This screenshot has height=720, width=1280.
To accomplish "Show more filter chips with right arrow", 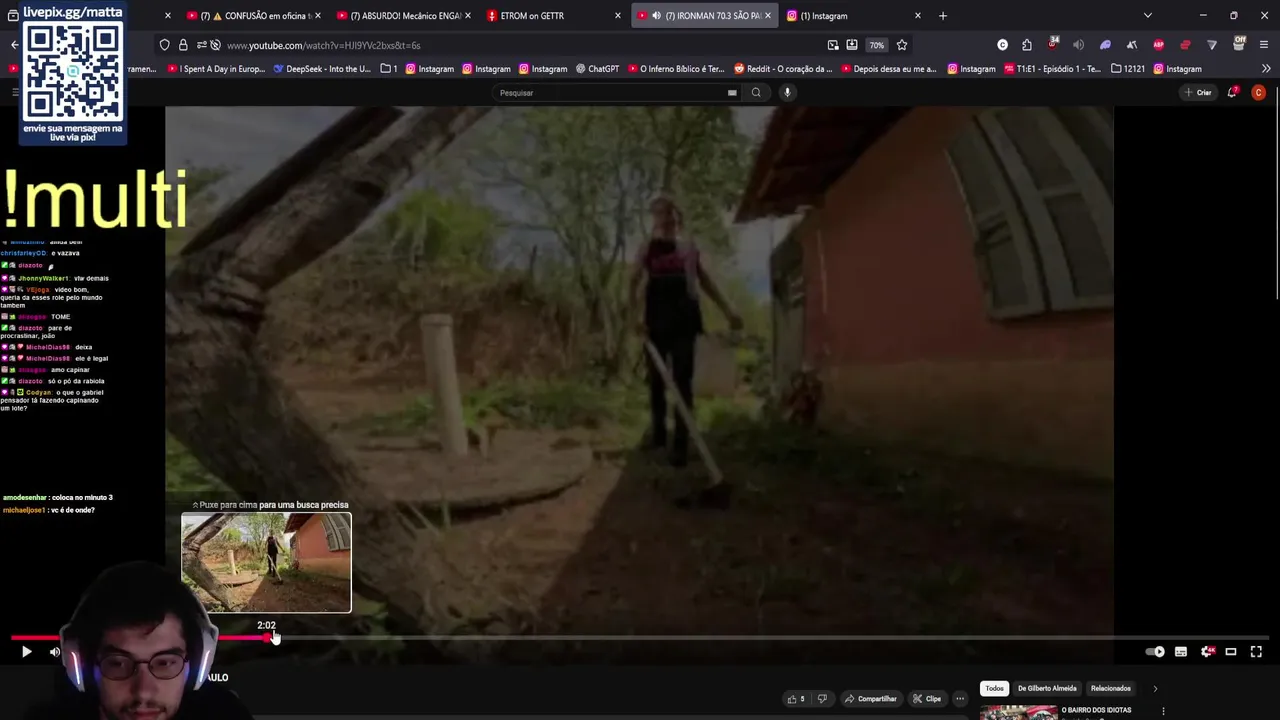I will pyautogui.click(x=1155, y=688).
